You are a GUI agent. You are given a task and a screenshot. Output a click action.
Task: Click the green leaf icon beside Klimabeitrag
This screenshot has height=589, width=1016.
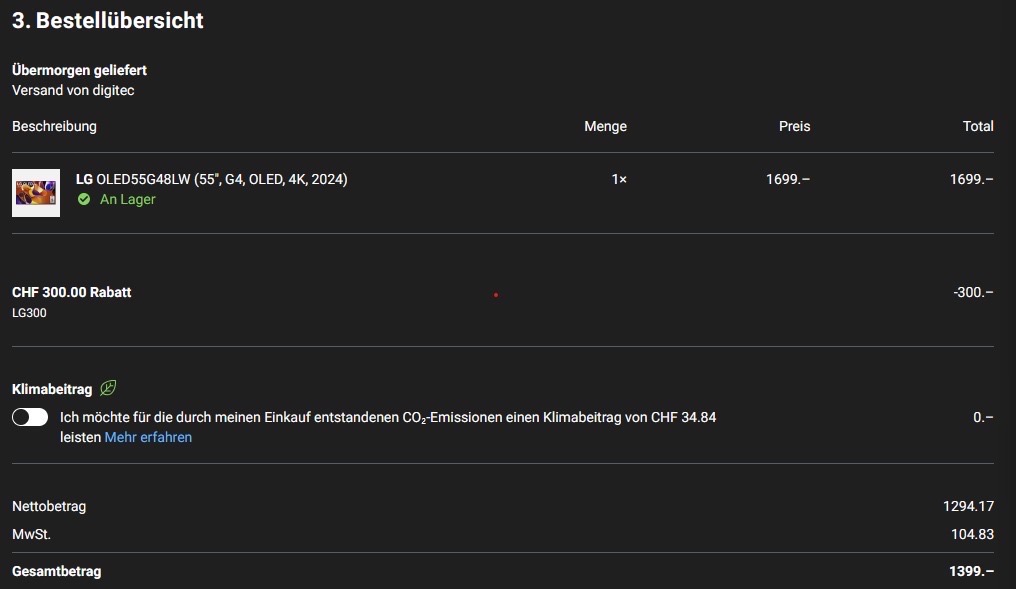click(108, 388)
